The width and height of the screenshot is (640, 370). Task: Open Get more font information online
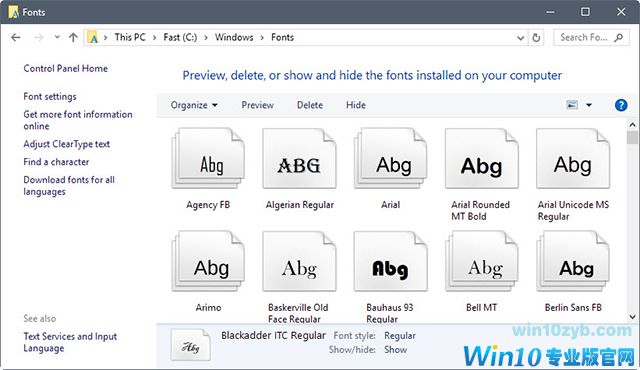click(x=78, y=120)
